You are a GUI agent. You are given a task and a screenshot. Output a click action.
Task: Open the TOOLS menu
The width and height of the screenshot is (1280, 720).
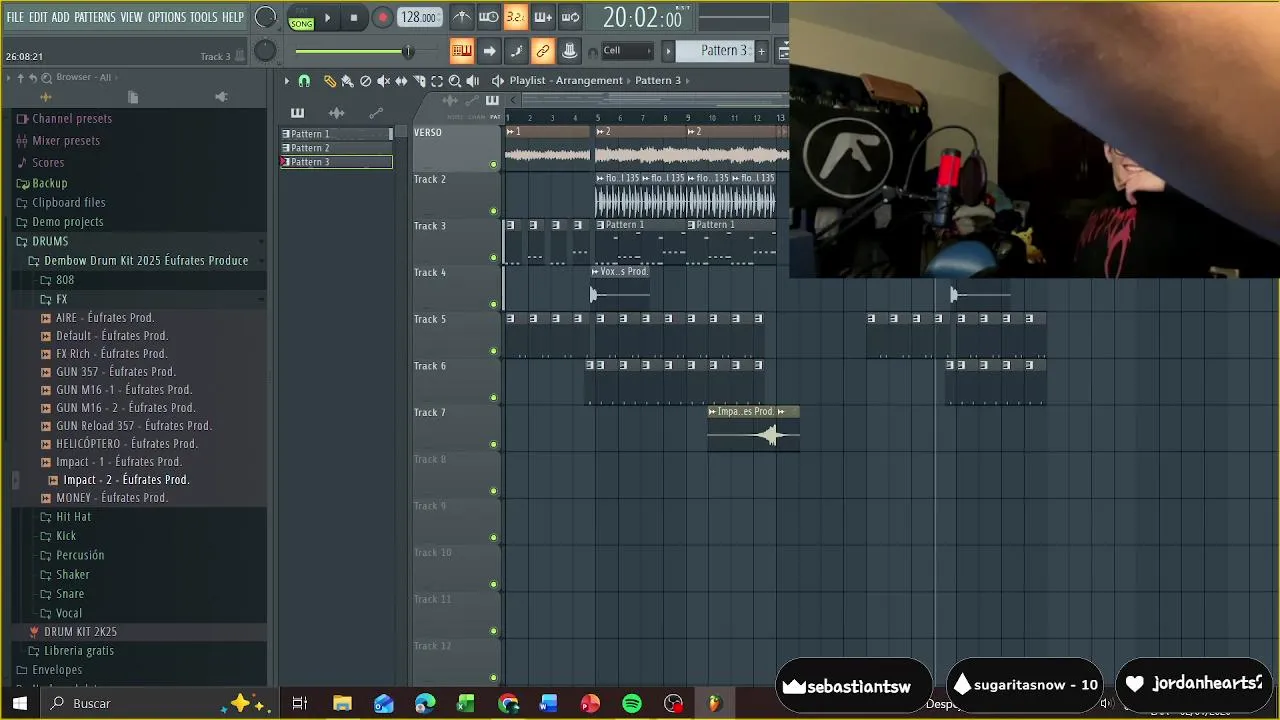pyautogui.click(x=204, y=18)
